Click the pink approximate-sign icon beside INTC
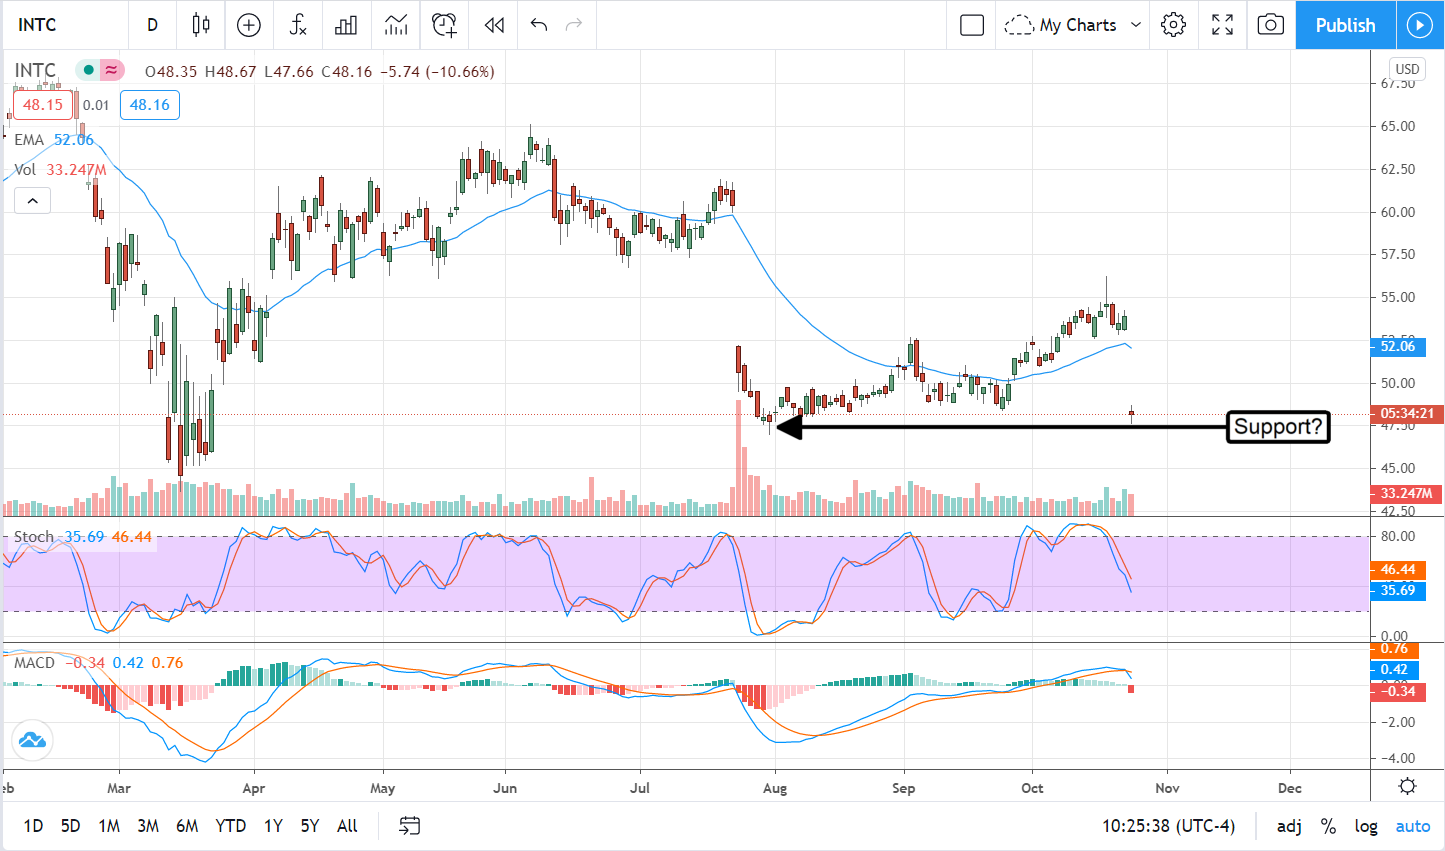Viewport: 1445px width, 851px height. (111, 70)
